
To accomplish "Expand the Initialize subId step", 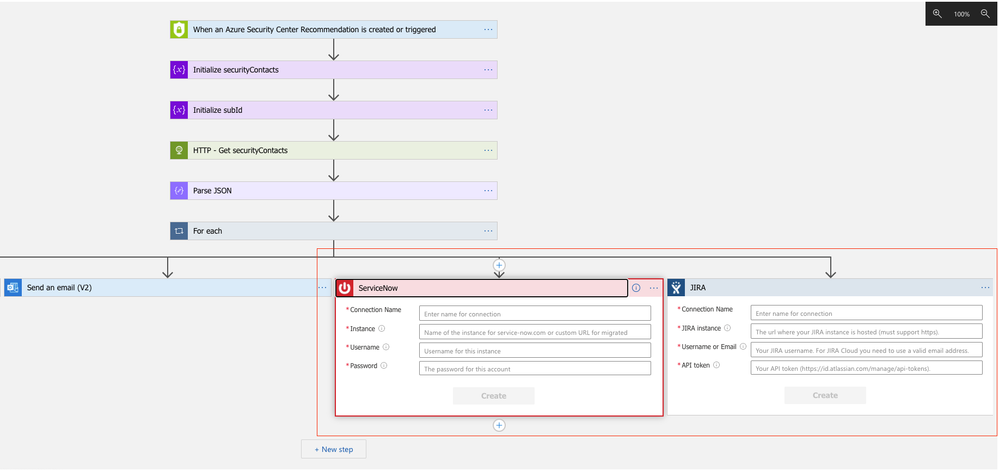I will 334,110.
